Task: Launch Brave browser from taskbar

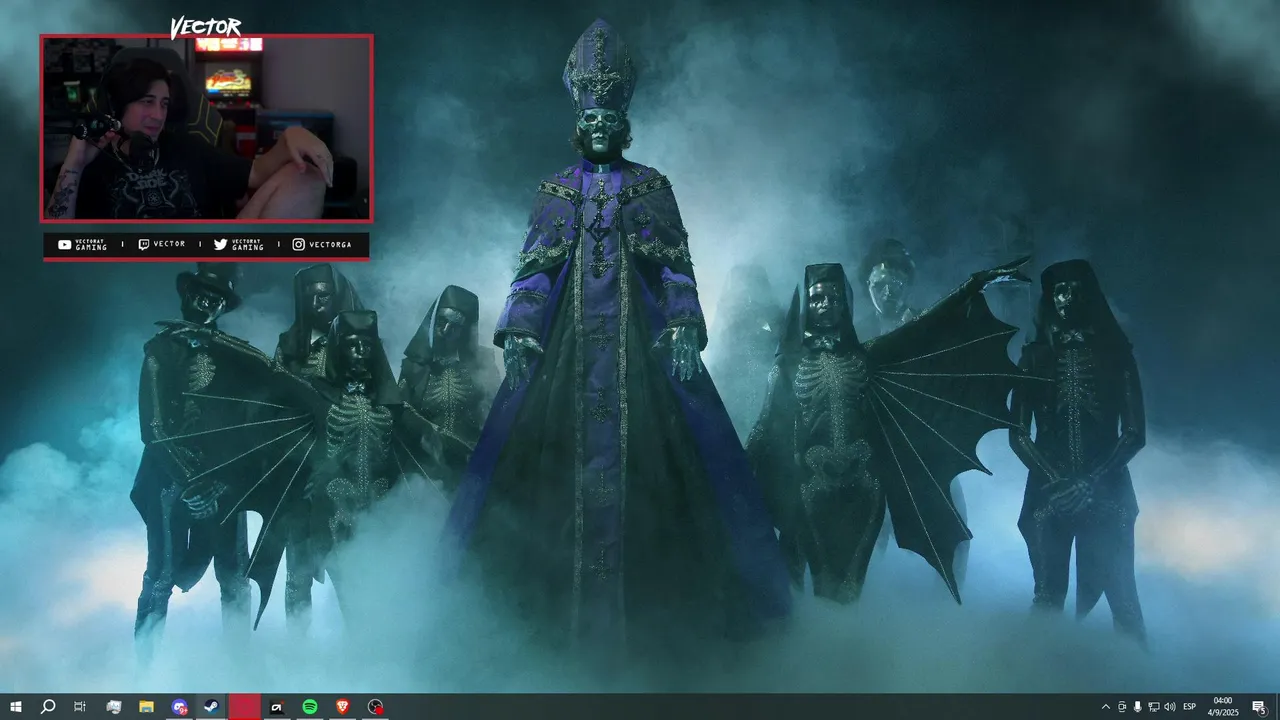Action: (x=343, y=707)
